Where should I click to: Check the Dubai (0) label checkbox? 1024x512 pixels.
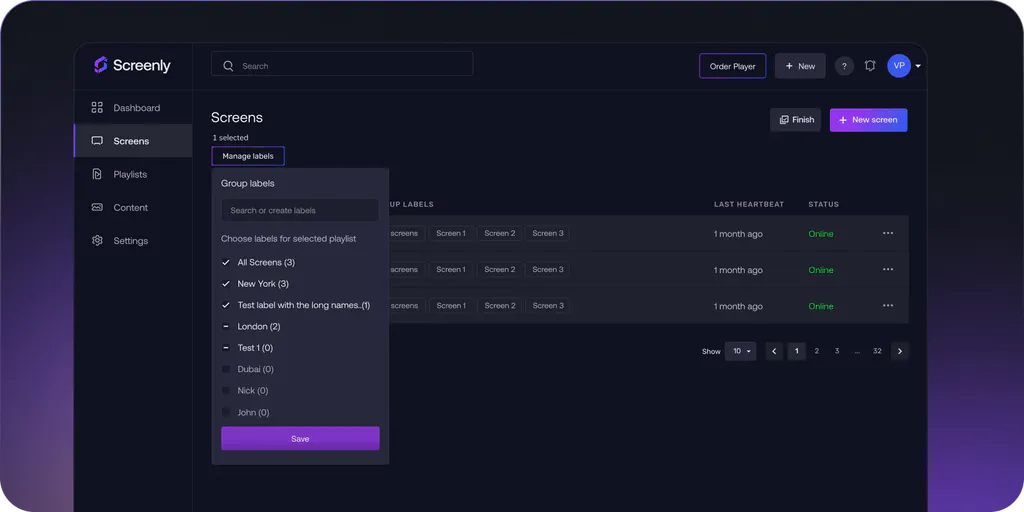(x=226, y=370)
